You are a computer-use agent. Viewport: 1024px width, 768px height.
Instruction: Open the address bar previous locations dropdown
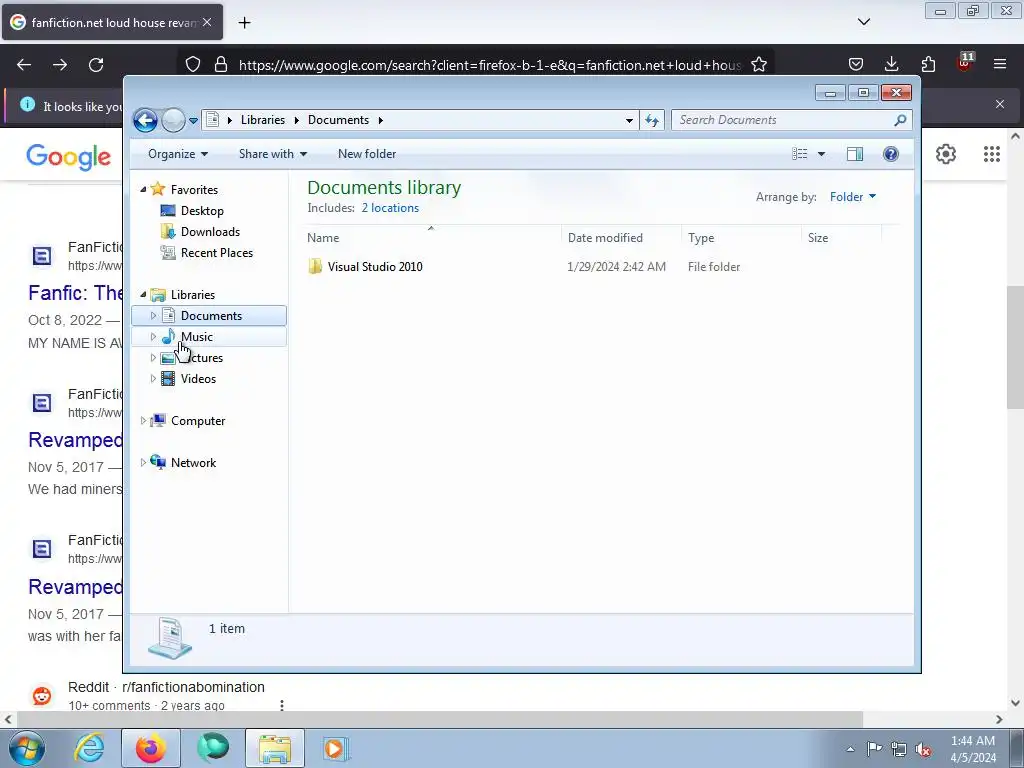tap(629, 120)
